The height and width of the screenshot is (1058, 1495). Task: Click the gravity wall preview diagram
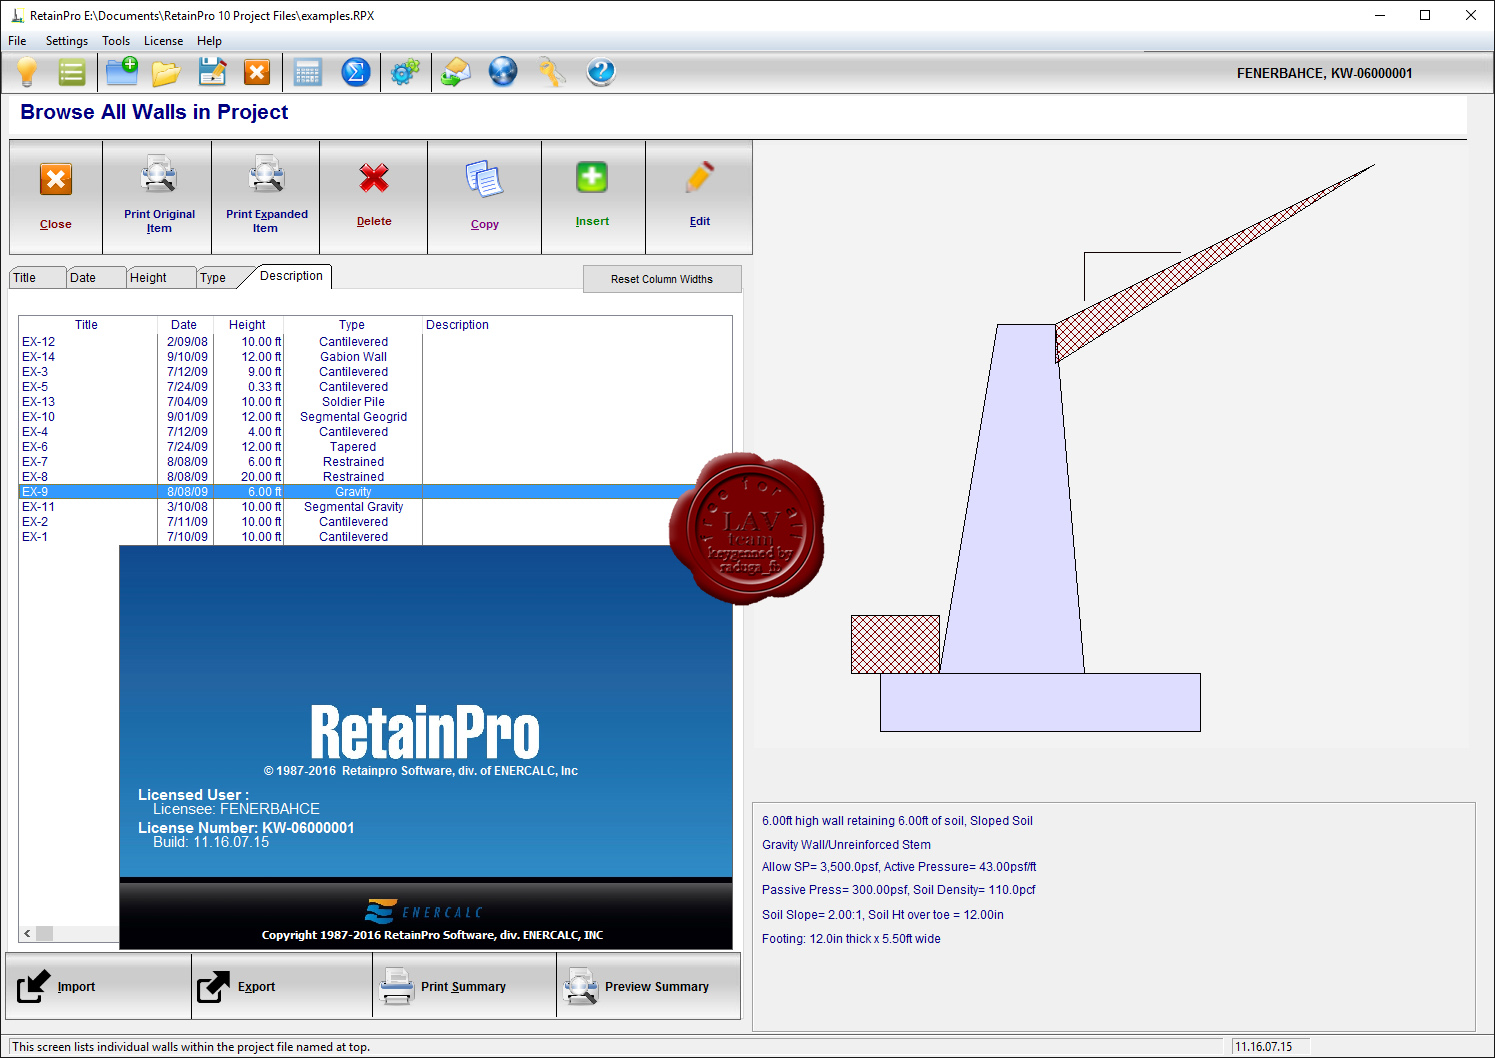click(1112, 448)
